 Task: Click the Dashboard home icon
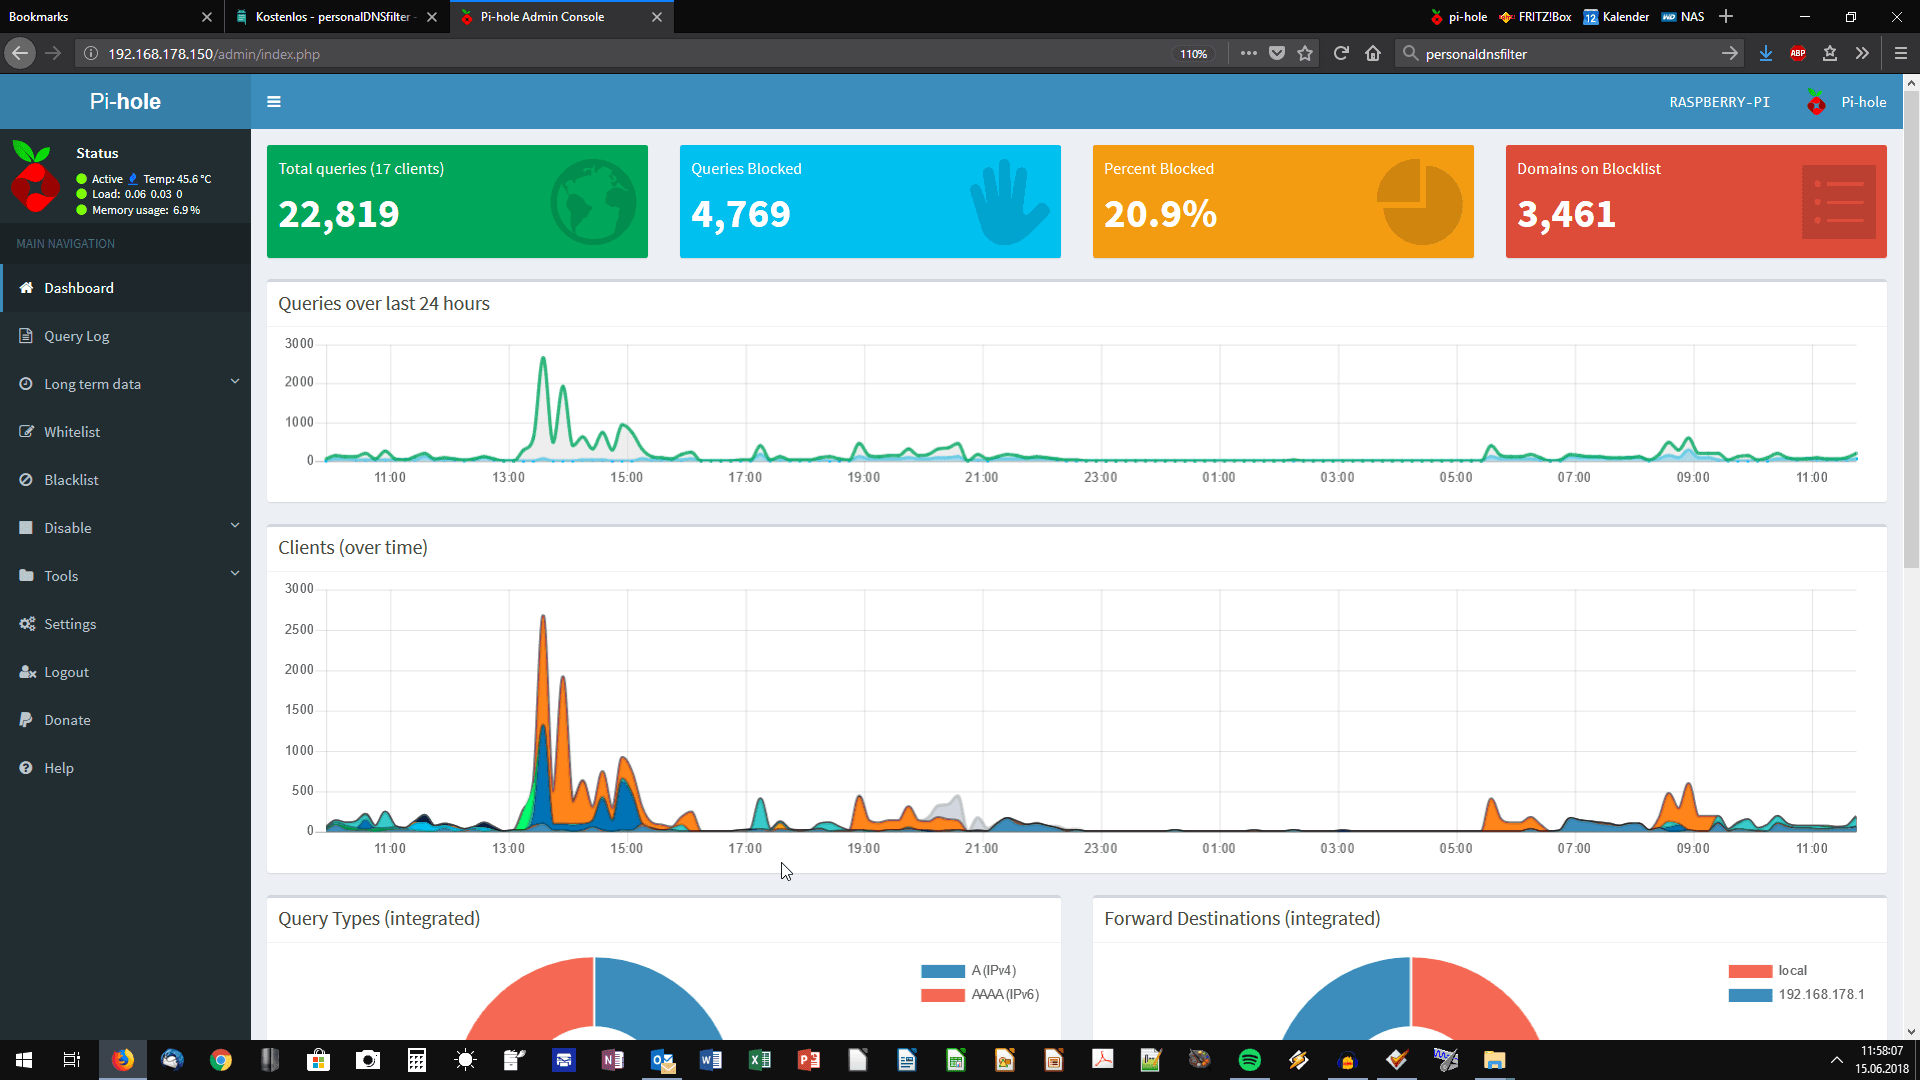pyautogui.click(x=27, y=288)
